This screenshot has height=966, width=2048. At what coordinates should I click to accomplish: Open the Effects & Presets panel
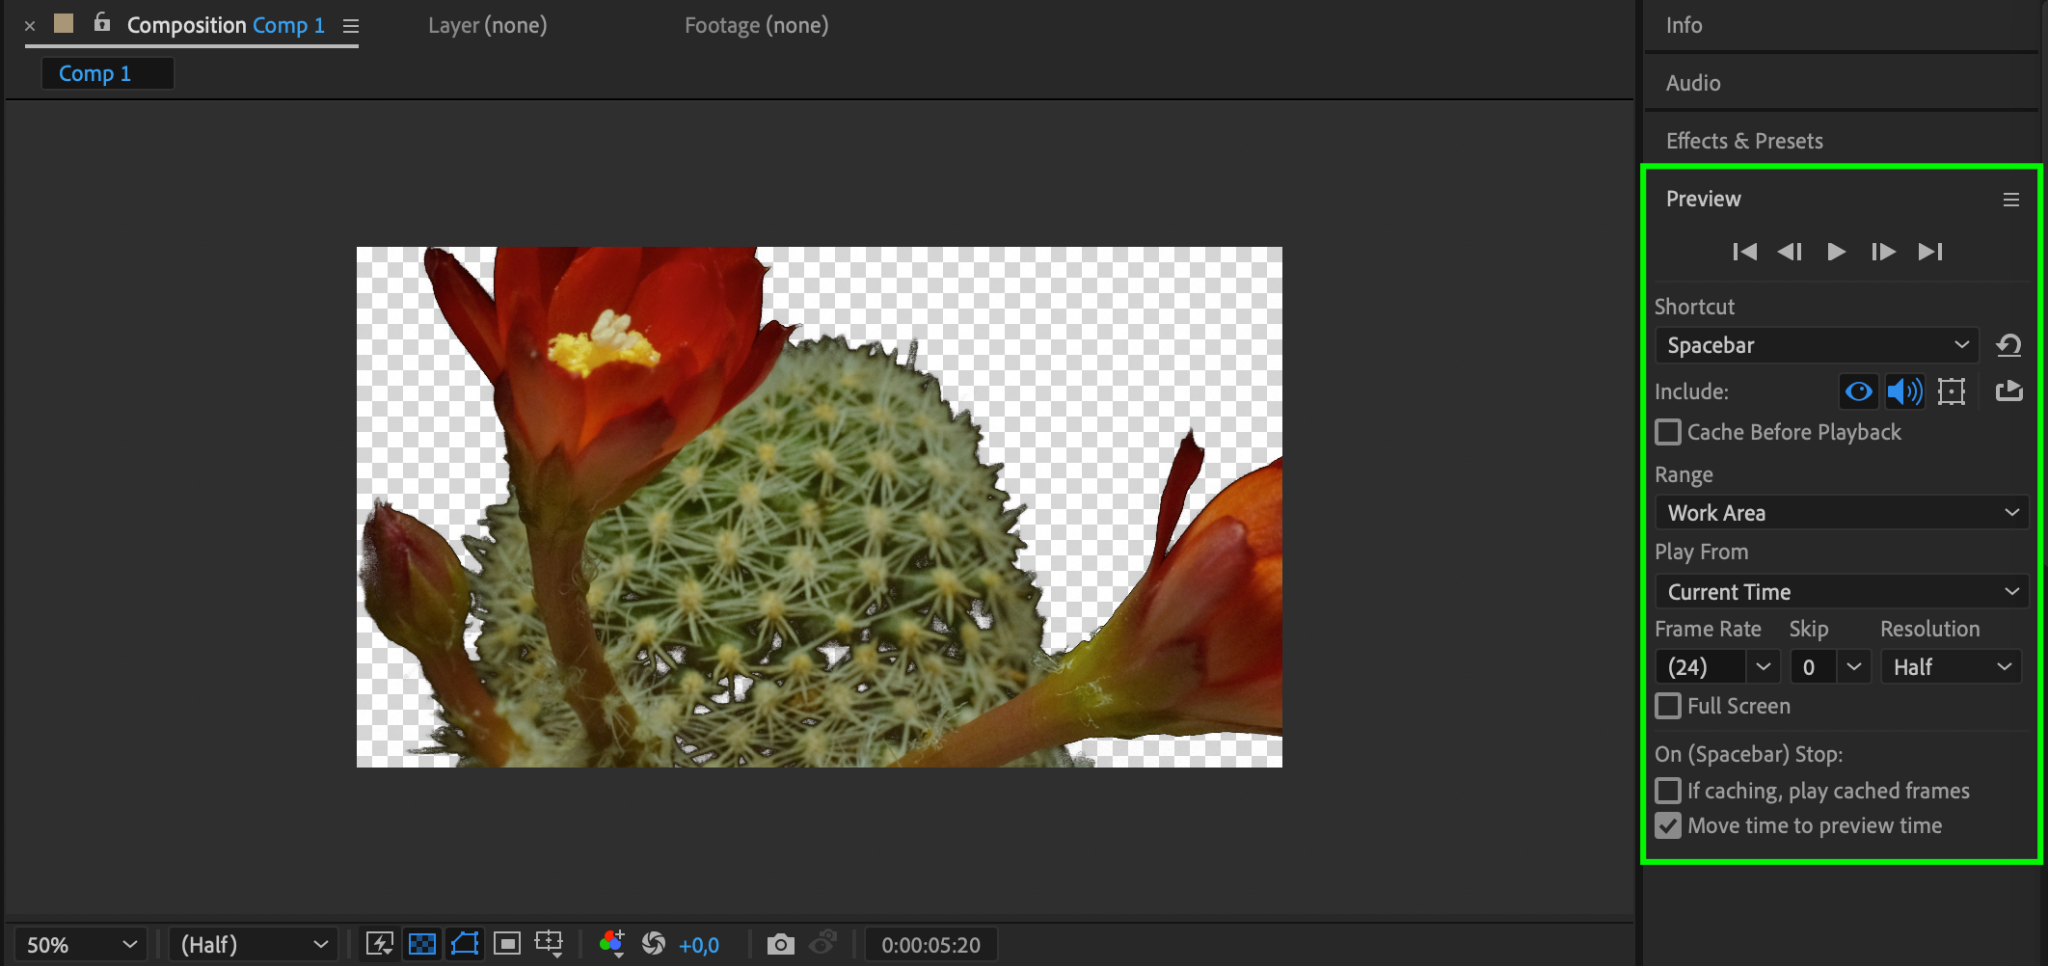click(1744, 141)
